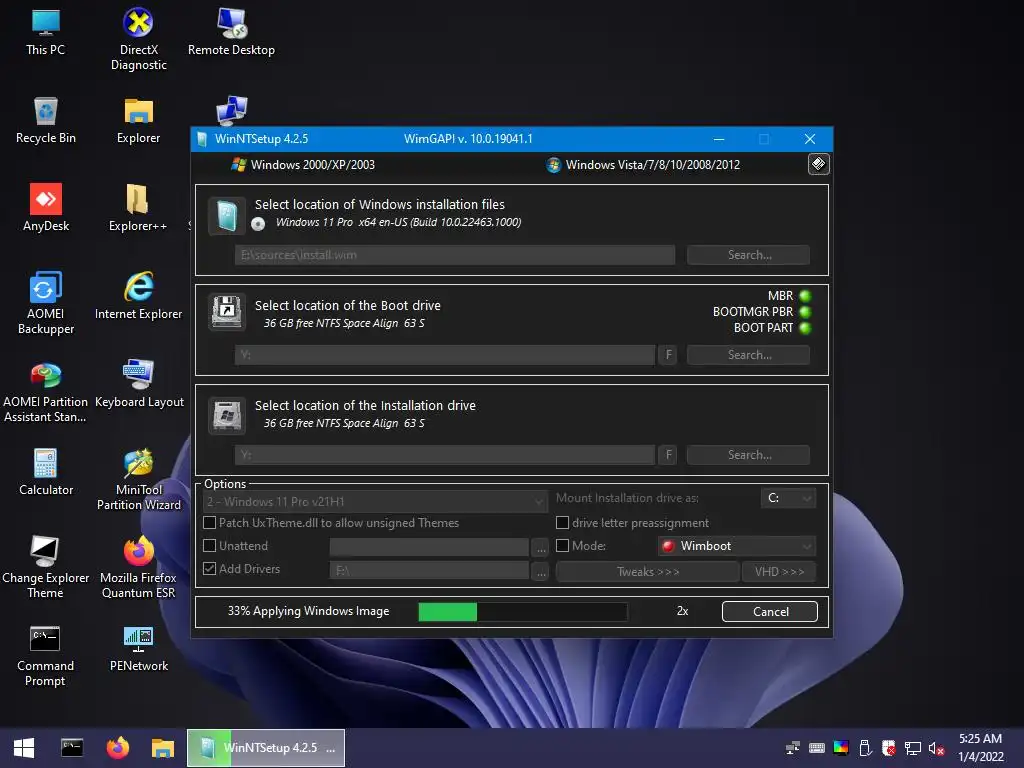Click the WinNTSetup tools icon at top right
Screen dimensions: 1024x768
point(818,164)
